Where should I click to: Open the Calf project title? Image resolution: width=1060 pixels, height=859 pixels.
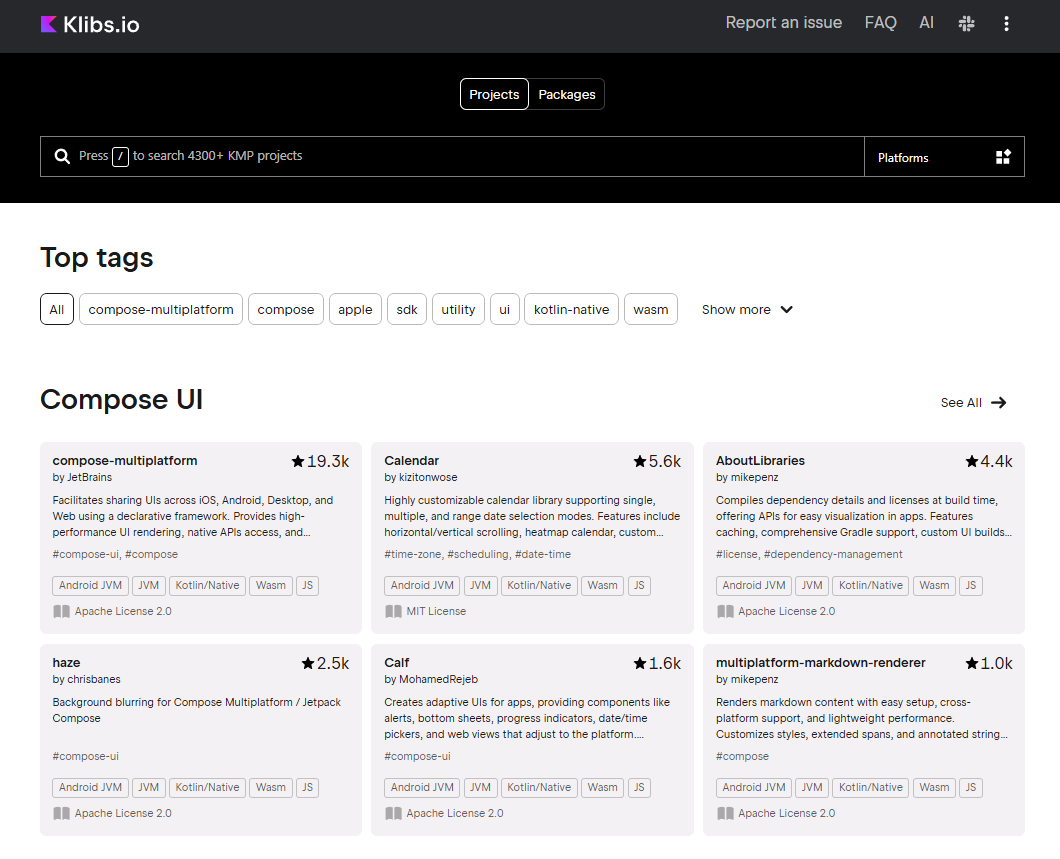coord(397,663)
